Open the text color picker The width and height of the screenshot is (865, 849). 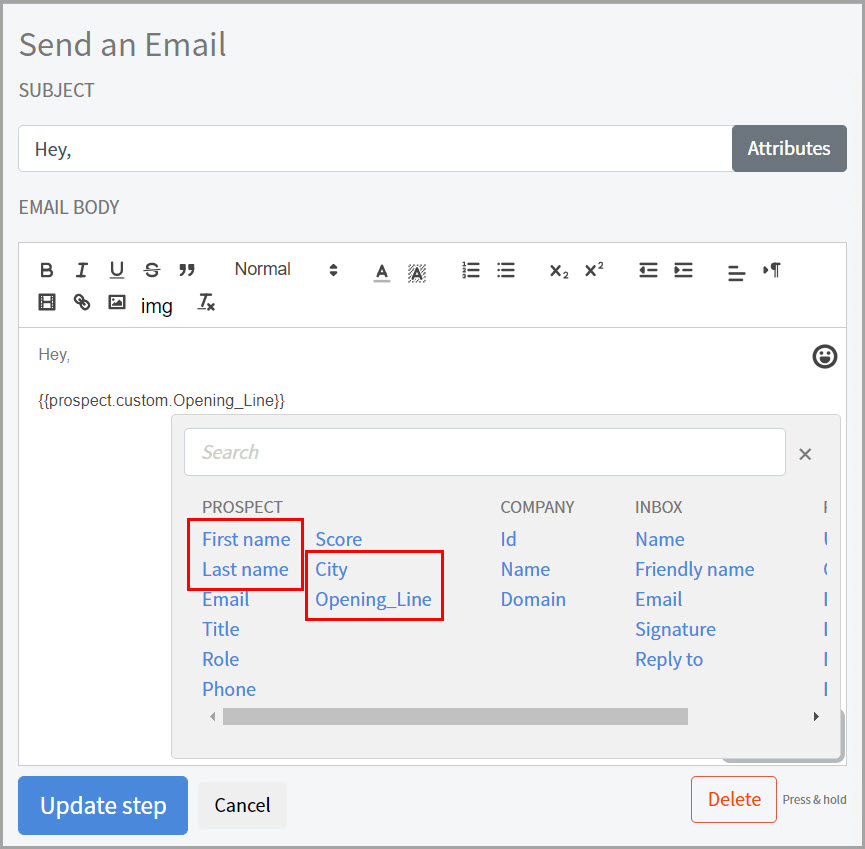[x=382, y=271]
